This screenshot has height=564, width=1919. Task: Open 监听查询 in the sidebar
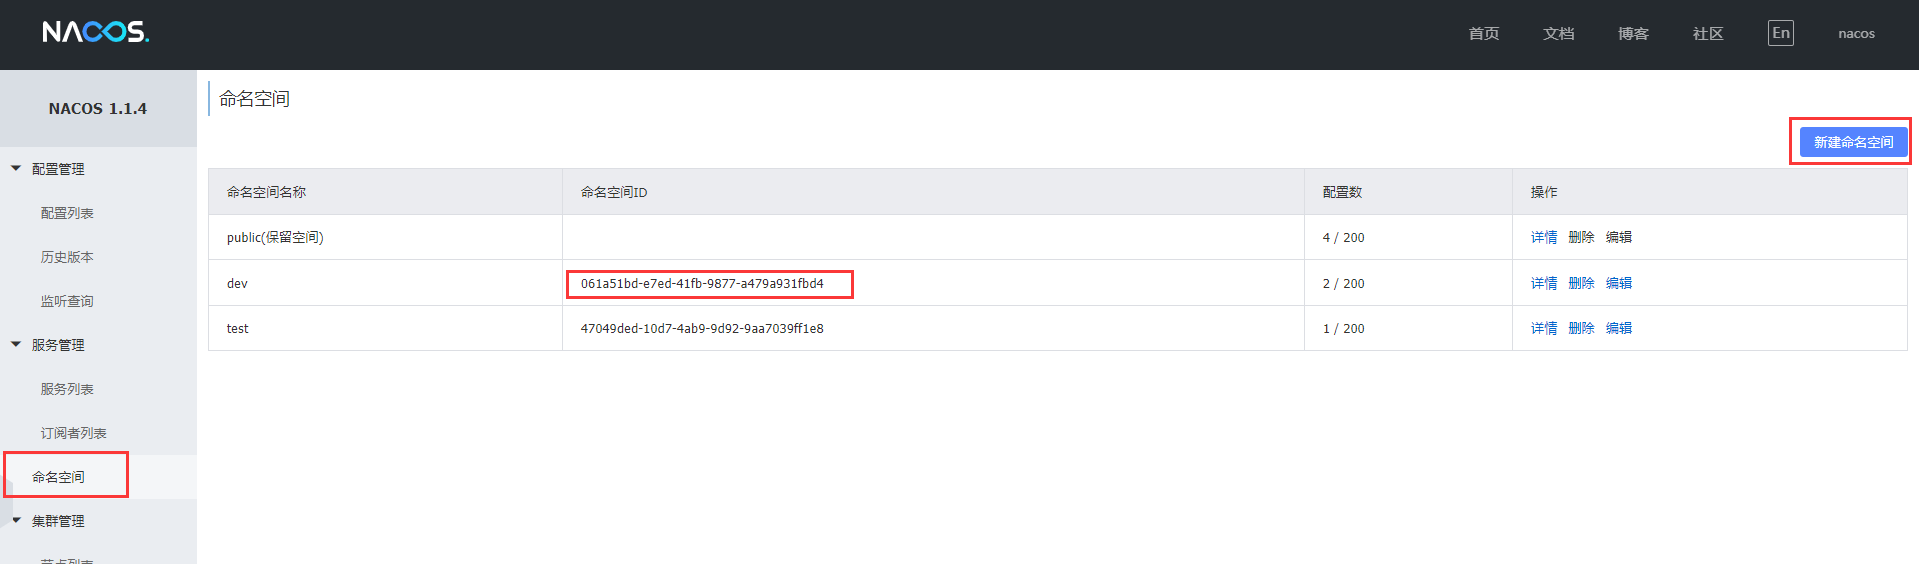[x=67, y=301]
